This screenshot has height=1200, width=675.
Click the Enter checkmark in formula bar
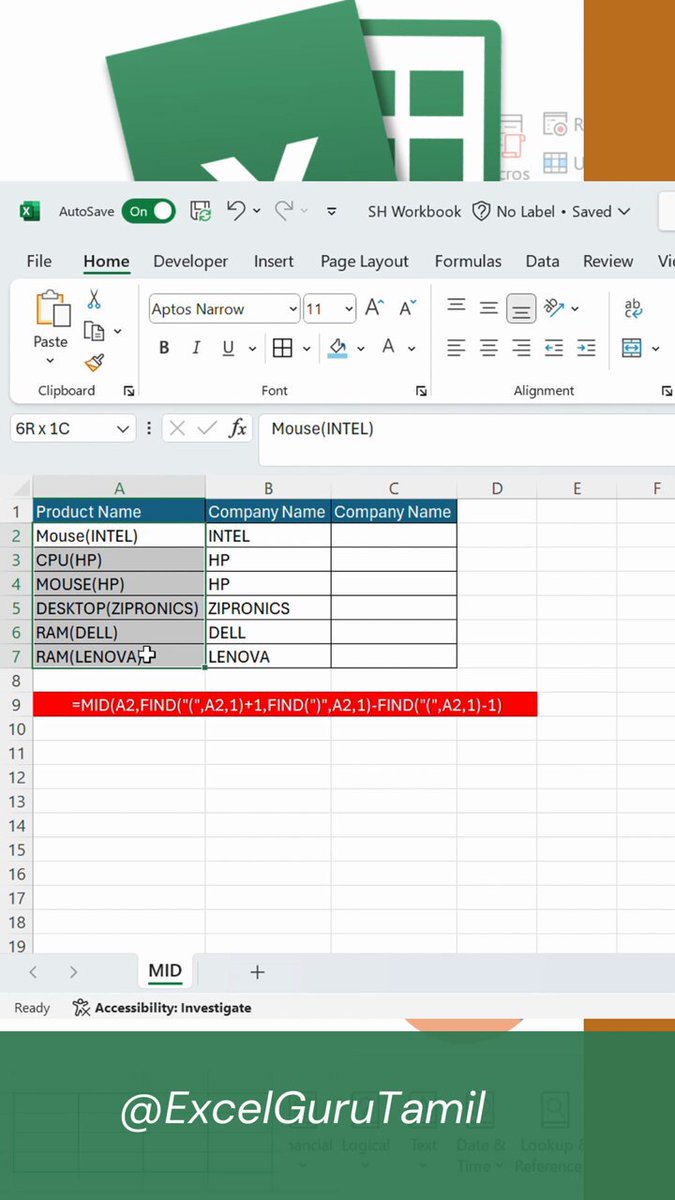pos(207,429)
